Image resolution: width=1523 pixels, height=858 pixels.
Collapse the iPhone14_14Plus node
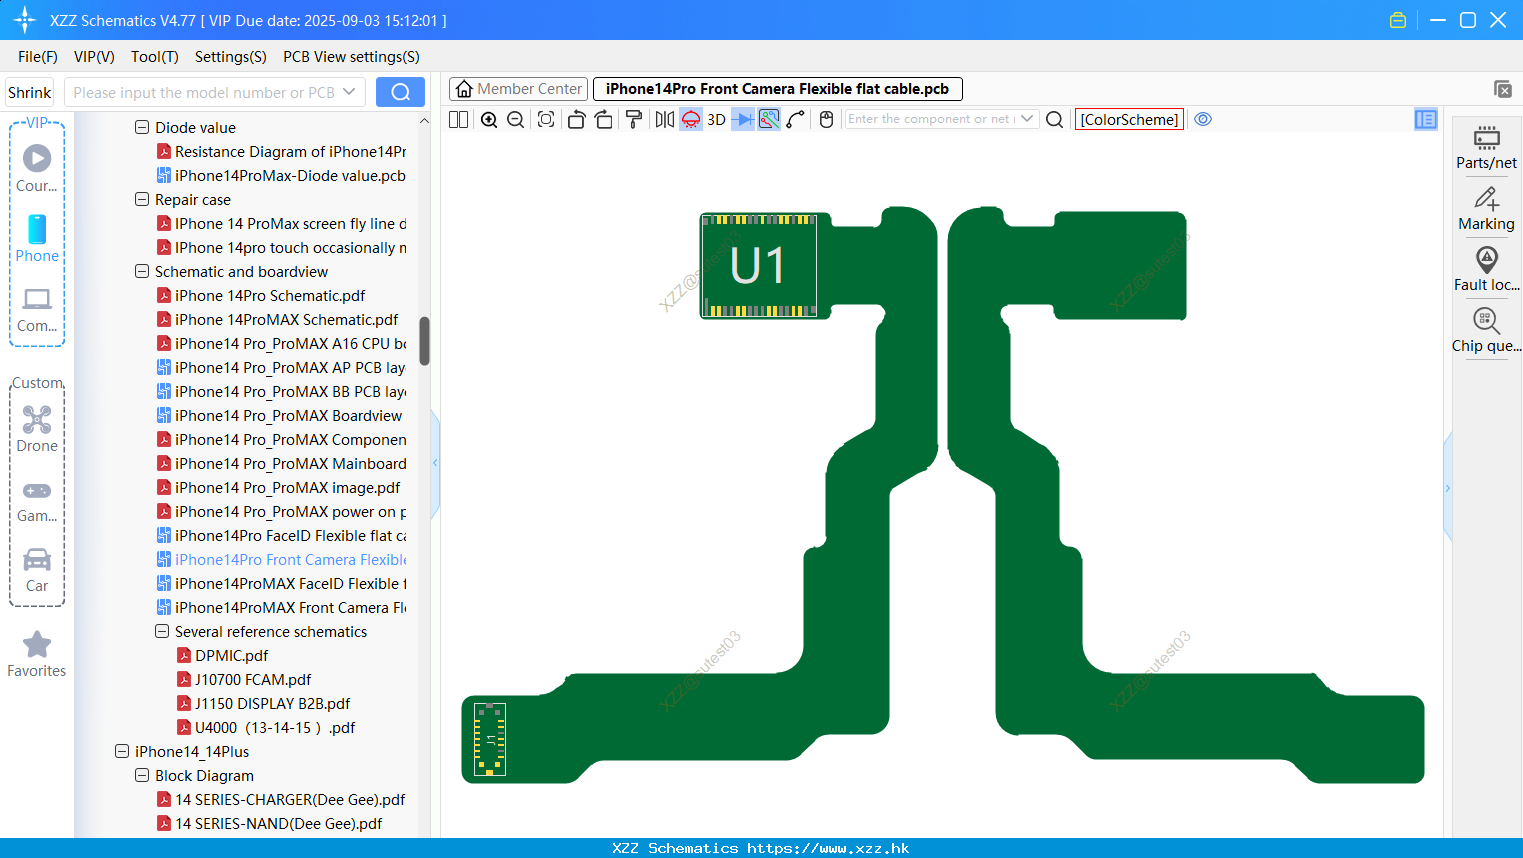pos(122,751)
